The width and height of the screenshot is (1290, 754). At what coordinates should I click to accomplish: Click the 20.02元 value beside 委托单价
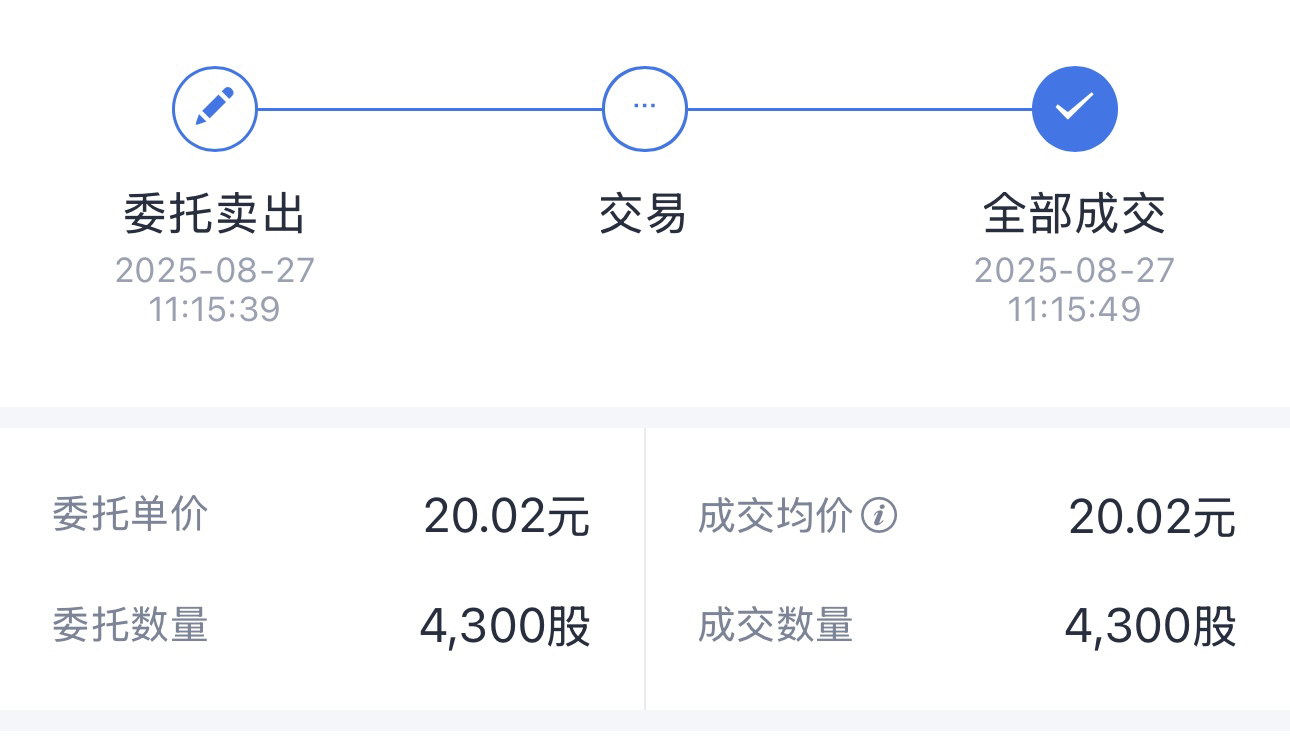click(507, 516)
